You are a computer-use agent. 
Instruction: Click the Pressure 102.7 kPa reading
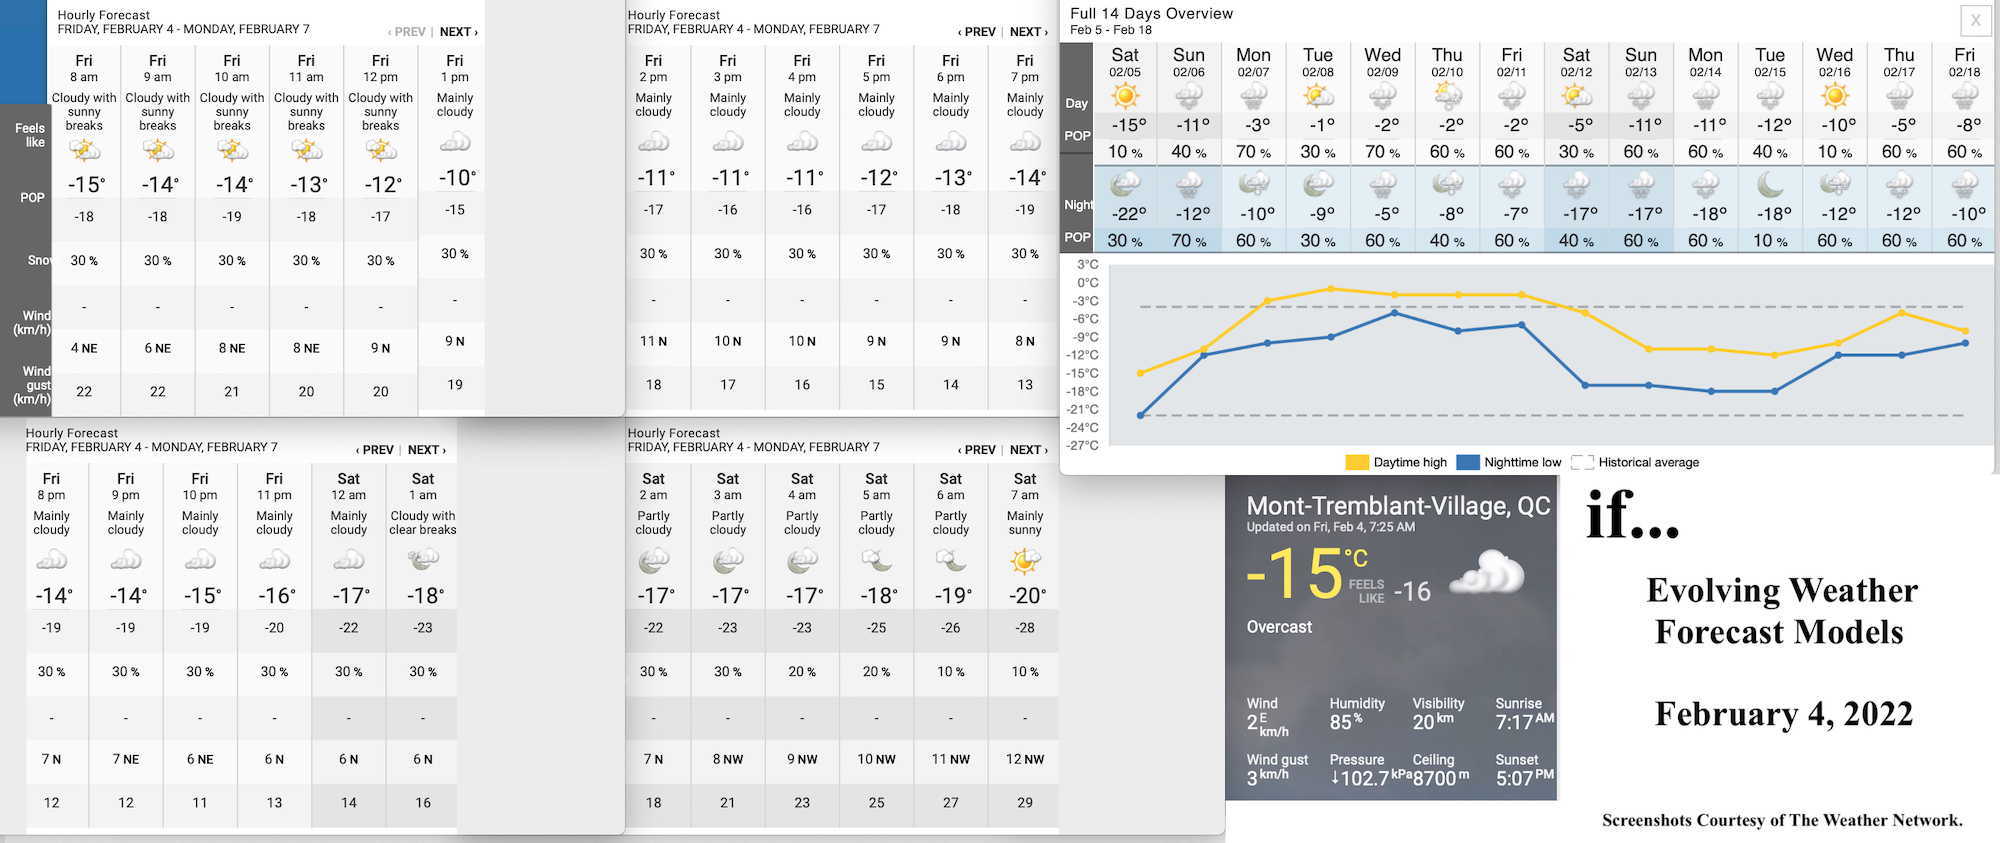[1370, 777]
